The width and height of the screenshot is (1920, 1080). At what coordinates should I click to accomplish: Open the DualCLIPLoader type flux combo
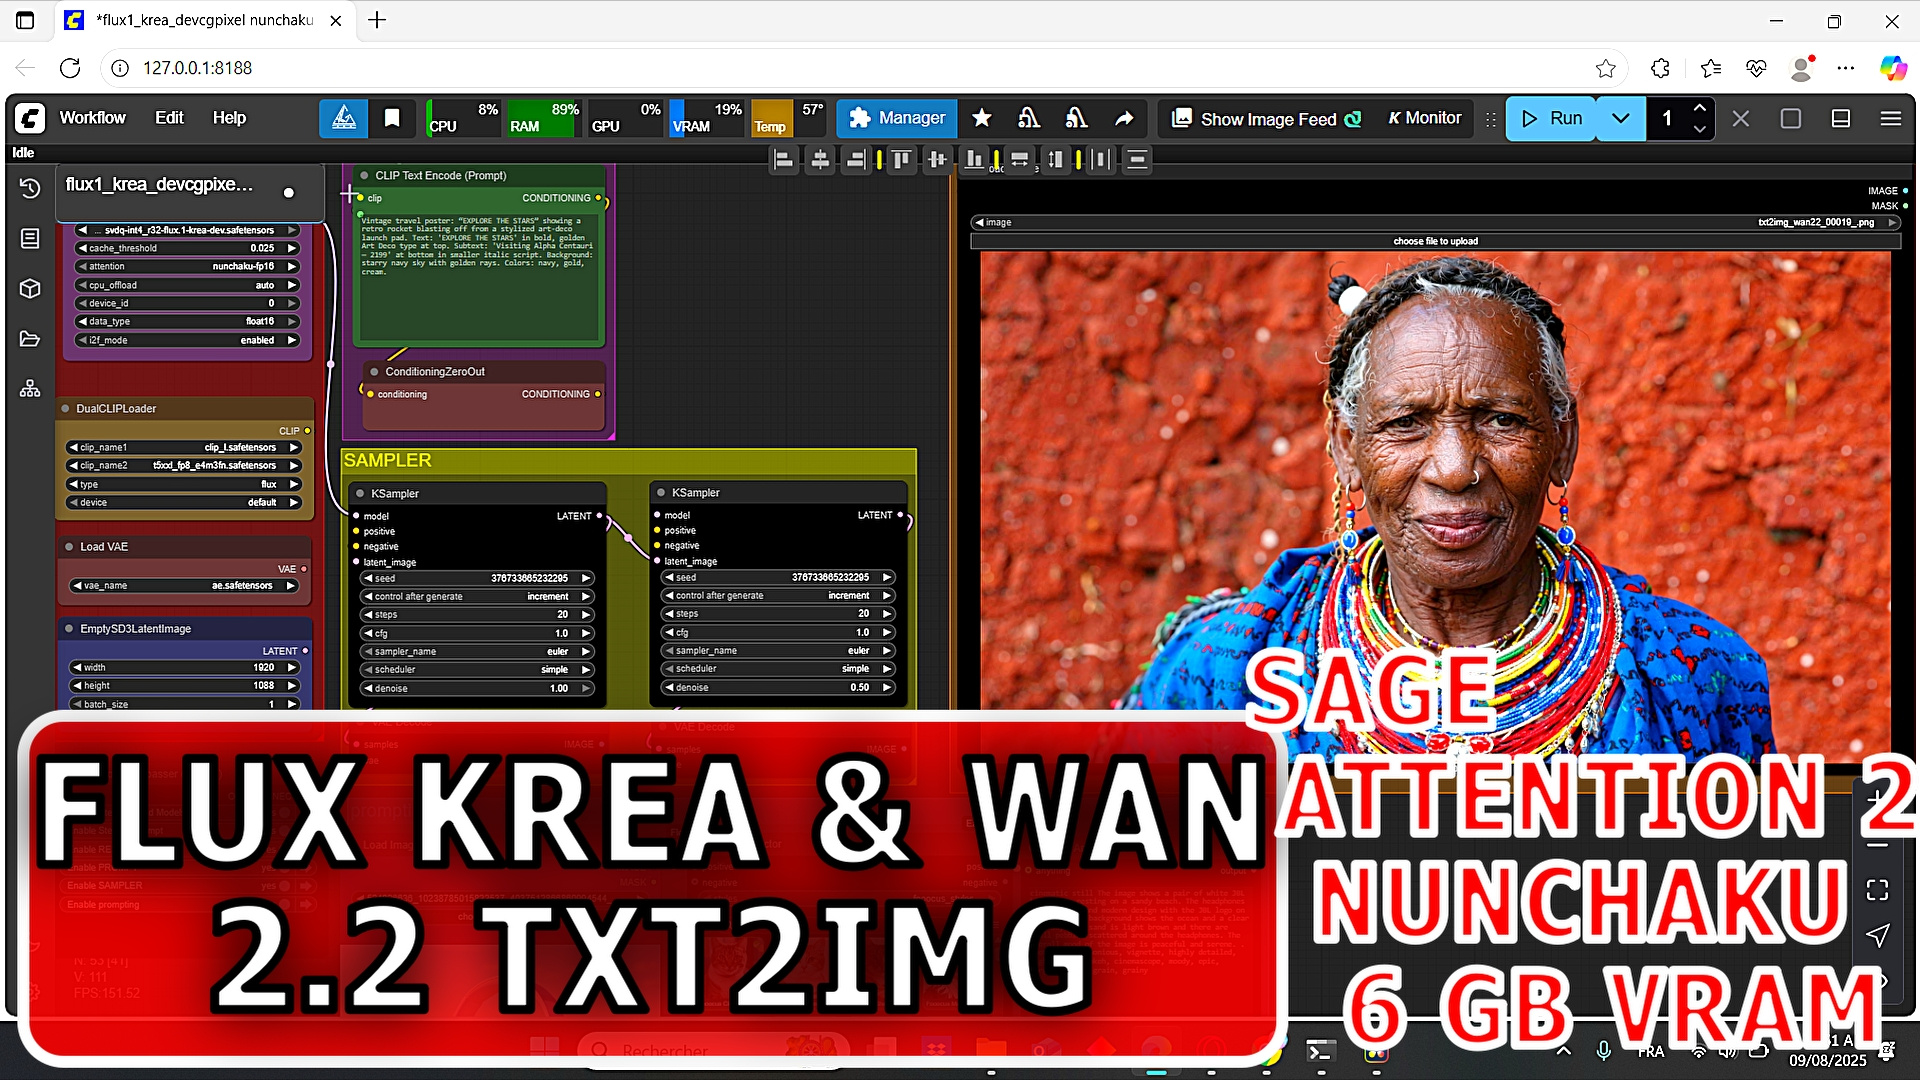point(184,485)
